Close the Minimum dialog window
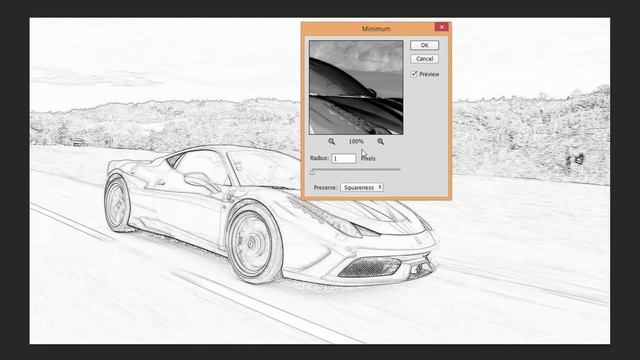The height and width of the screenshot is (360, 640). tap(441, 27)
